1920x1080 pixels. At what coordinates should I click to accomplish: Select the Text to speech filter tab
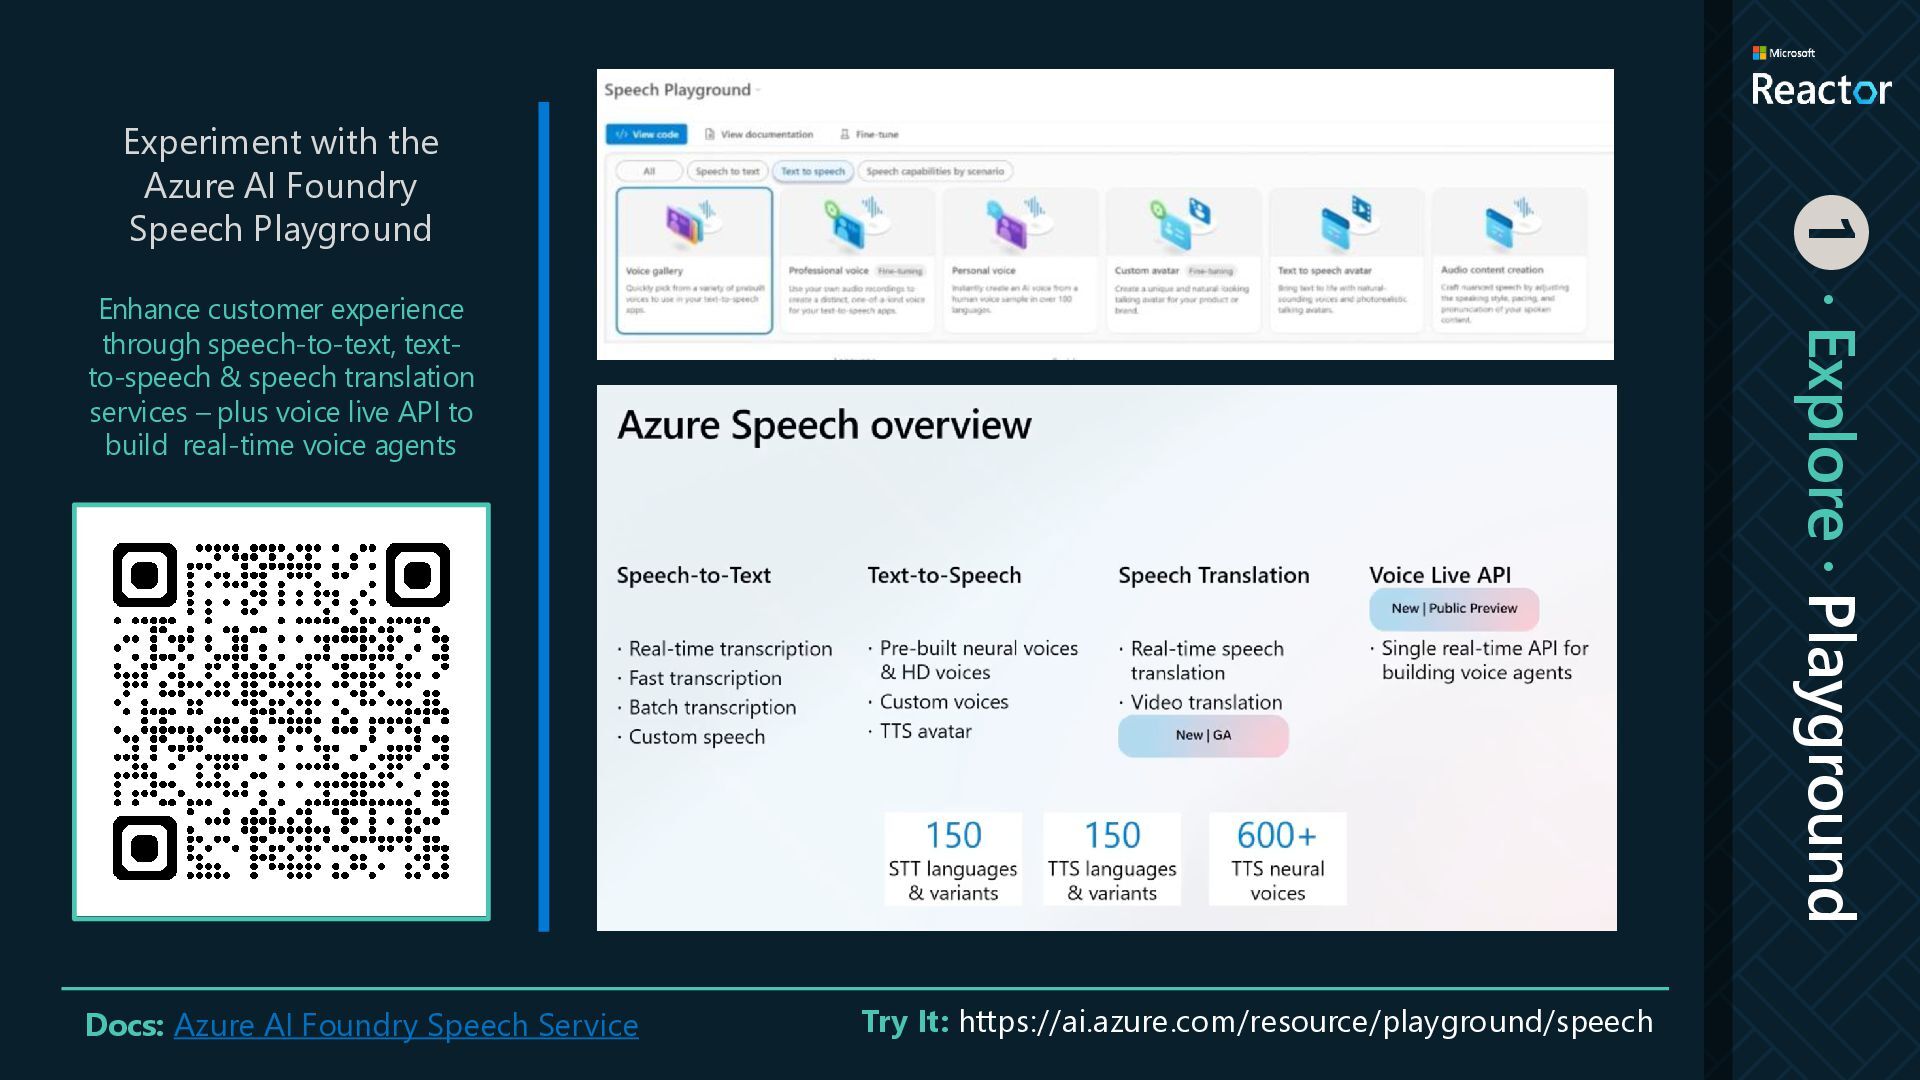point(812,171)
